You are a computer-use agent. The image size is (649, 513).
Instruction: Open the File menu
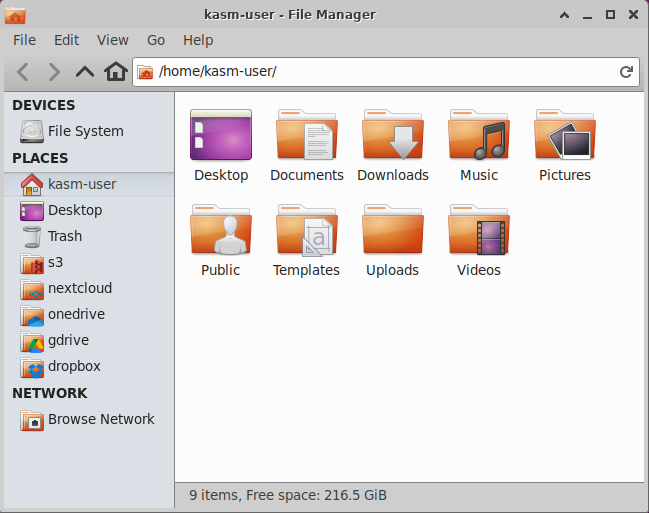24,40
